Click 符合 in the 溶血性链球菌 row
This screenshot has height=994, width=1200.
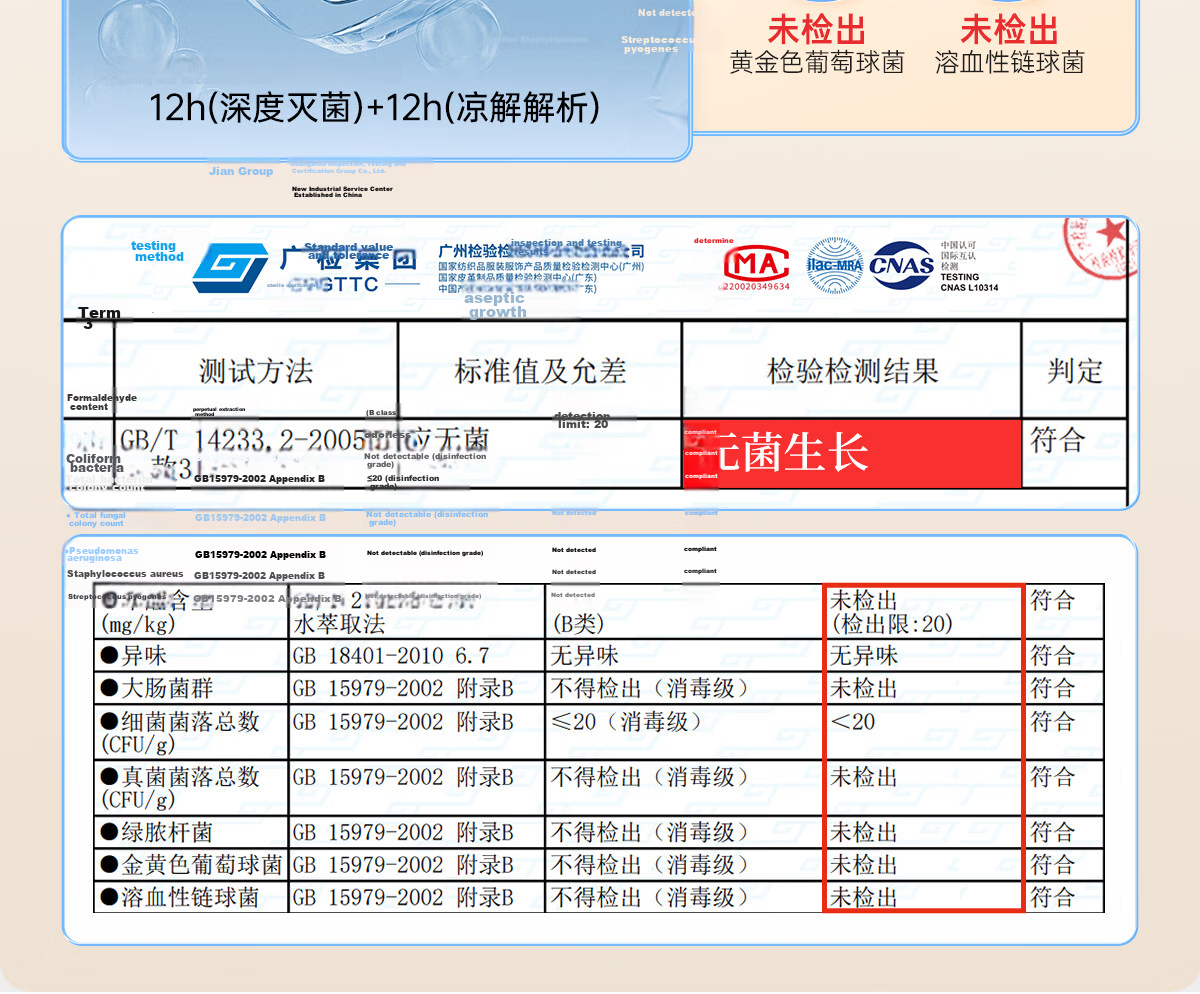(x=1053, y=898)
